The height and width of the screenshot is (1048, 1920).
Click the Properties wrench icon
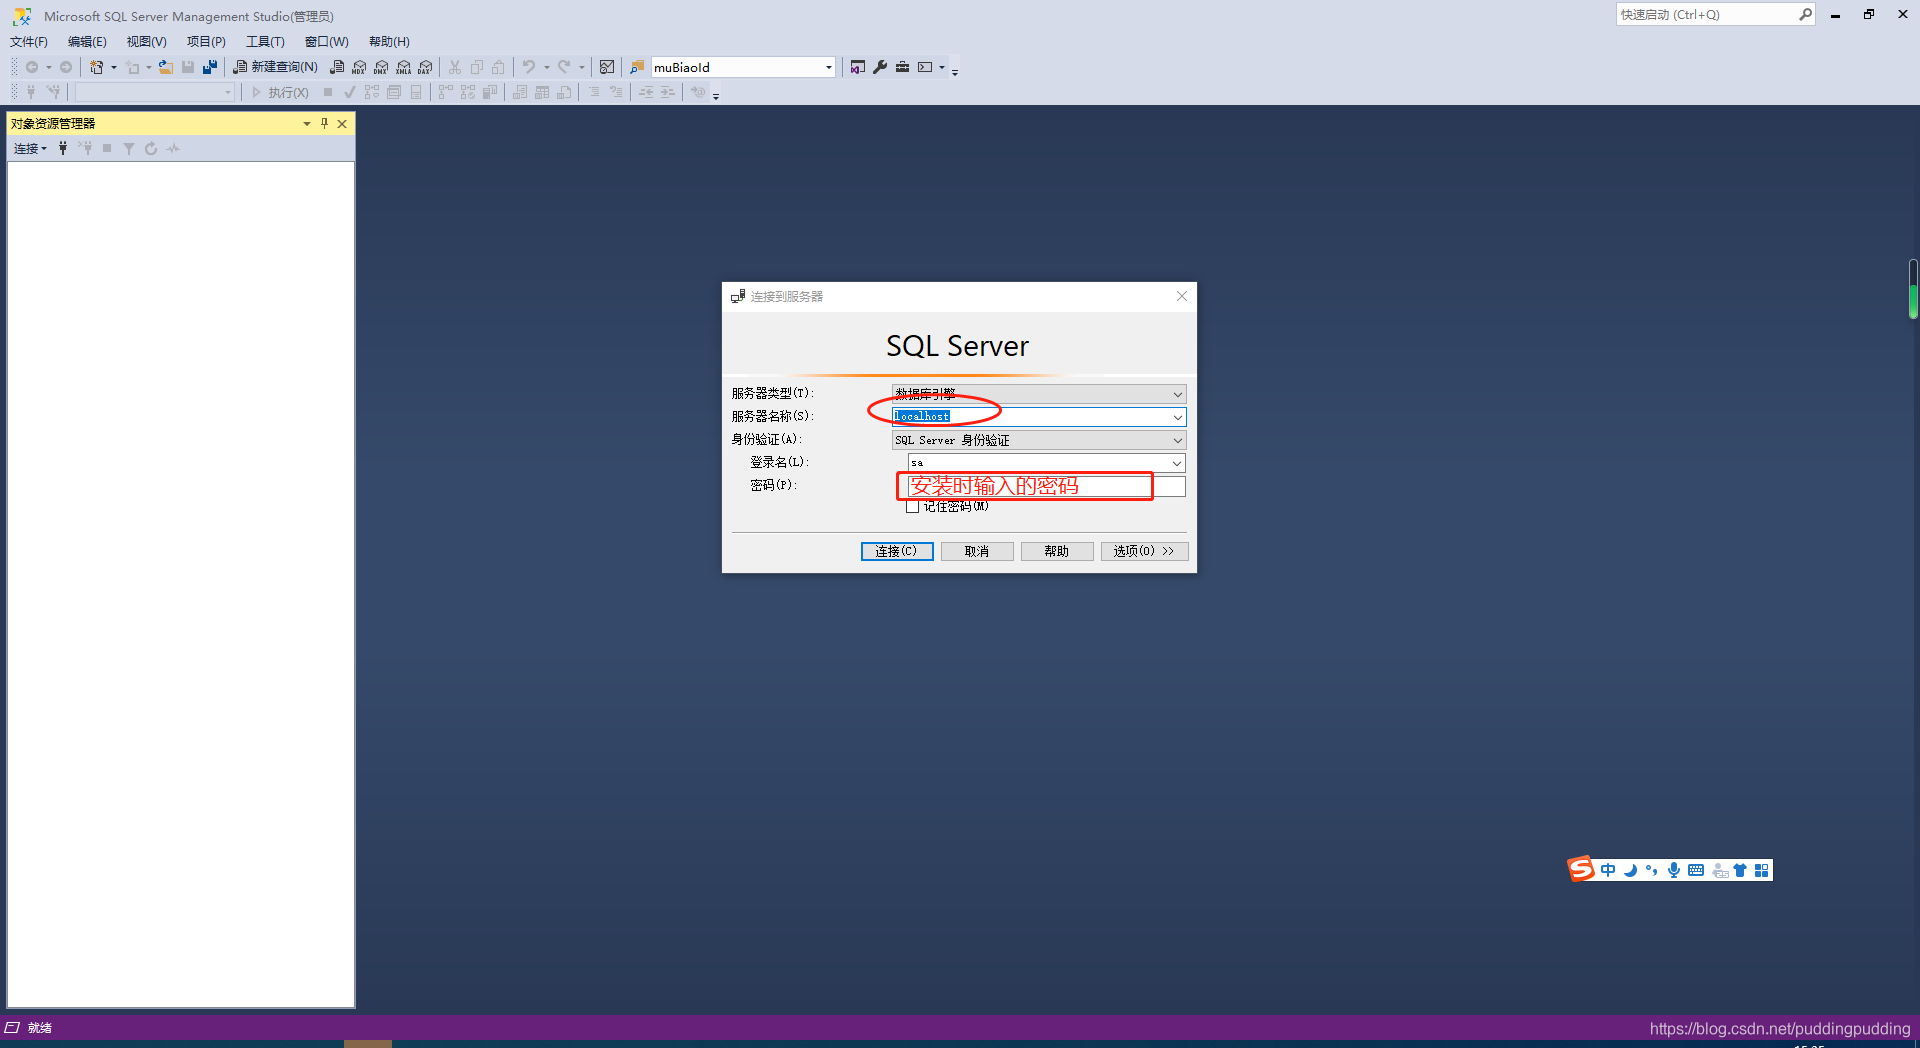pos(880,67)
